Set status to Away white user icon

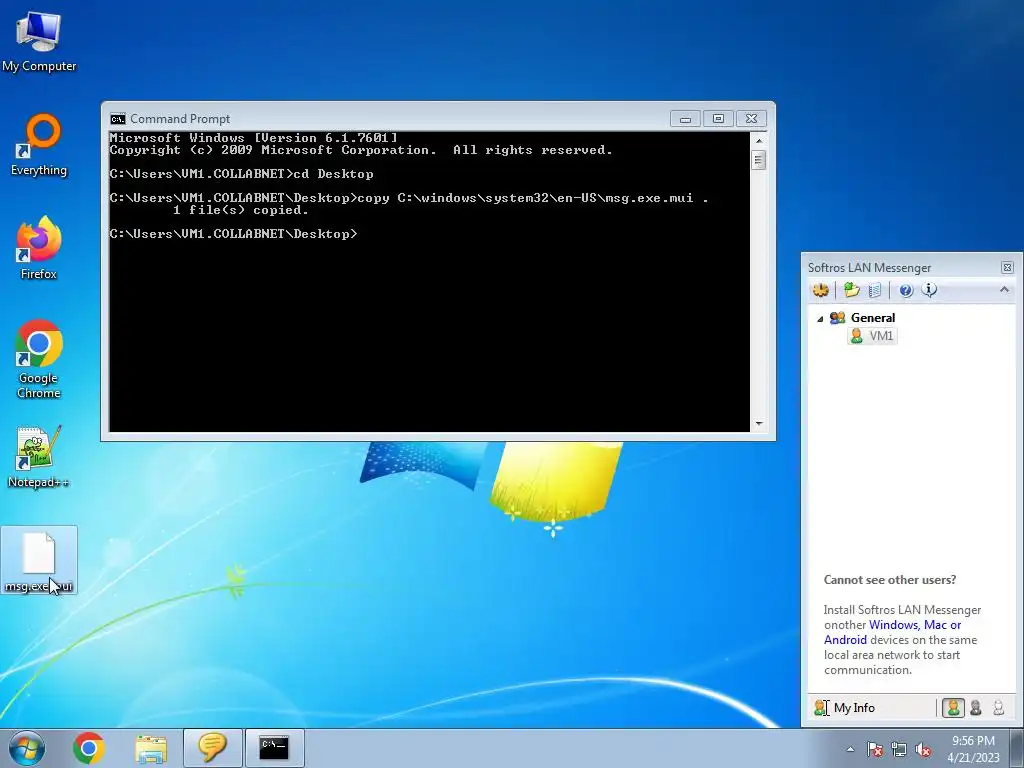pyautogui.click(x=999, y=708)
